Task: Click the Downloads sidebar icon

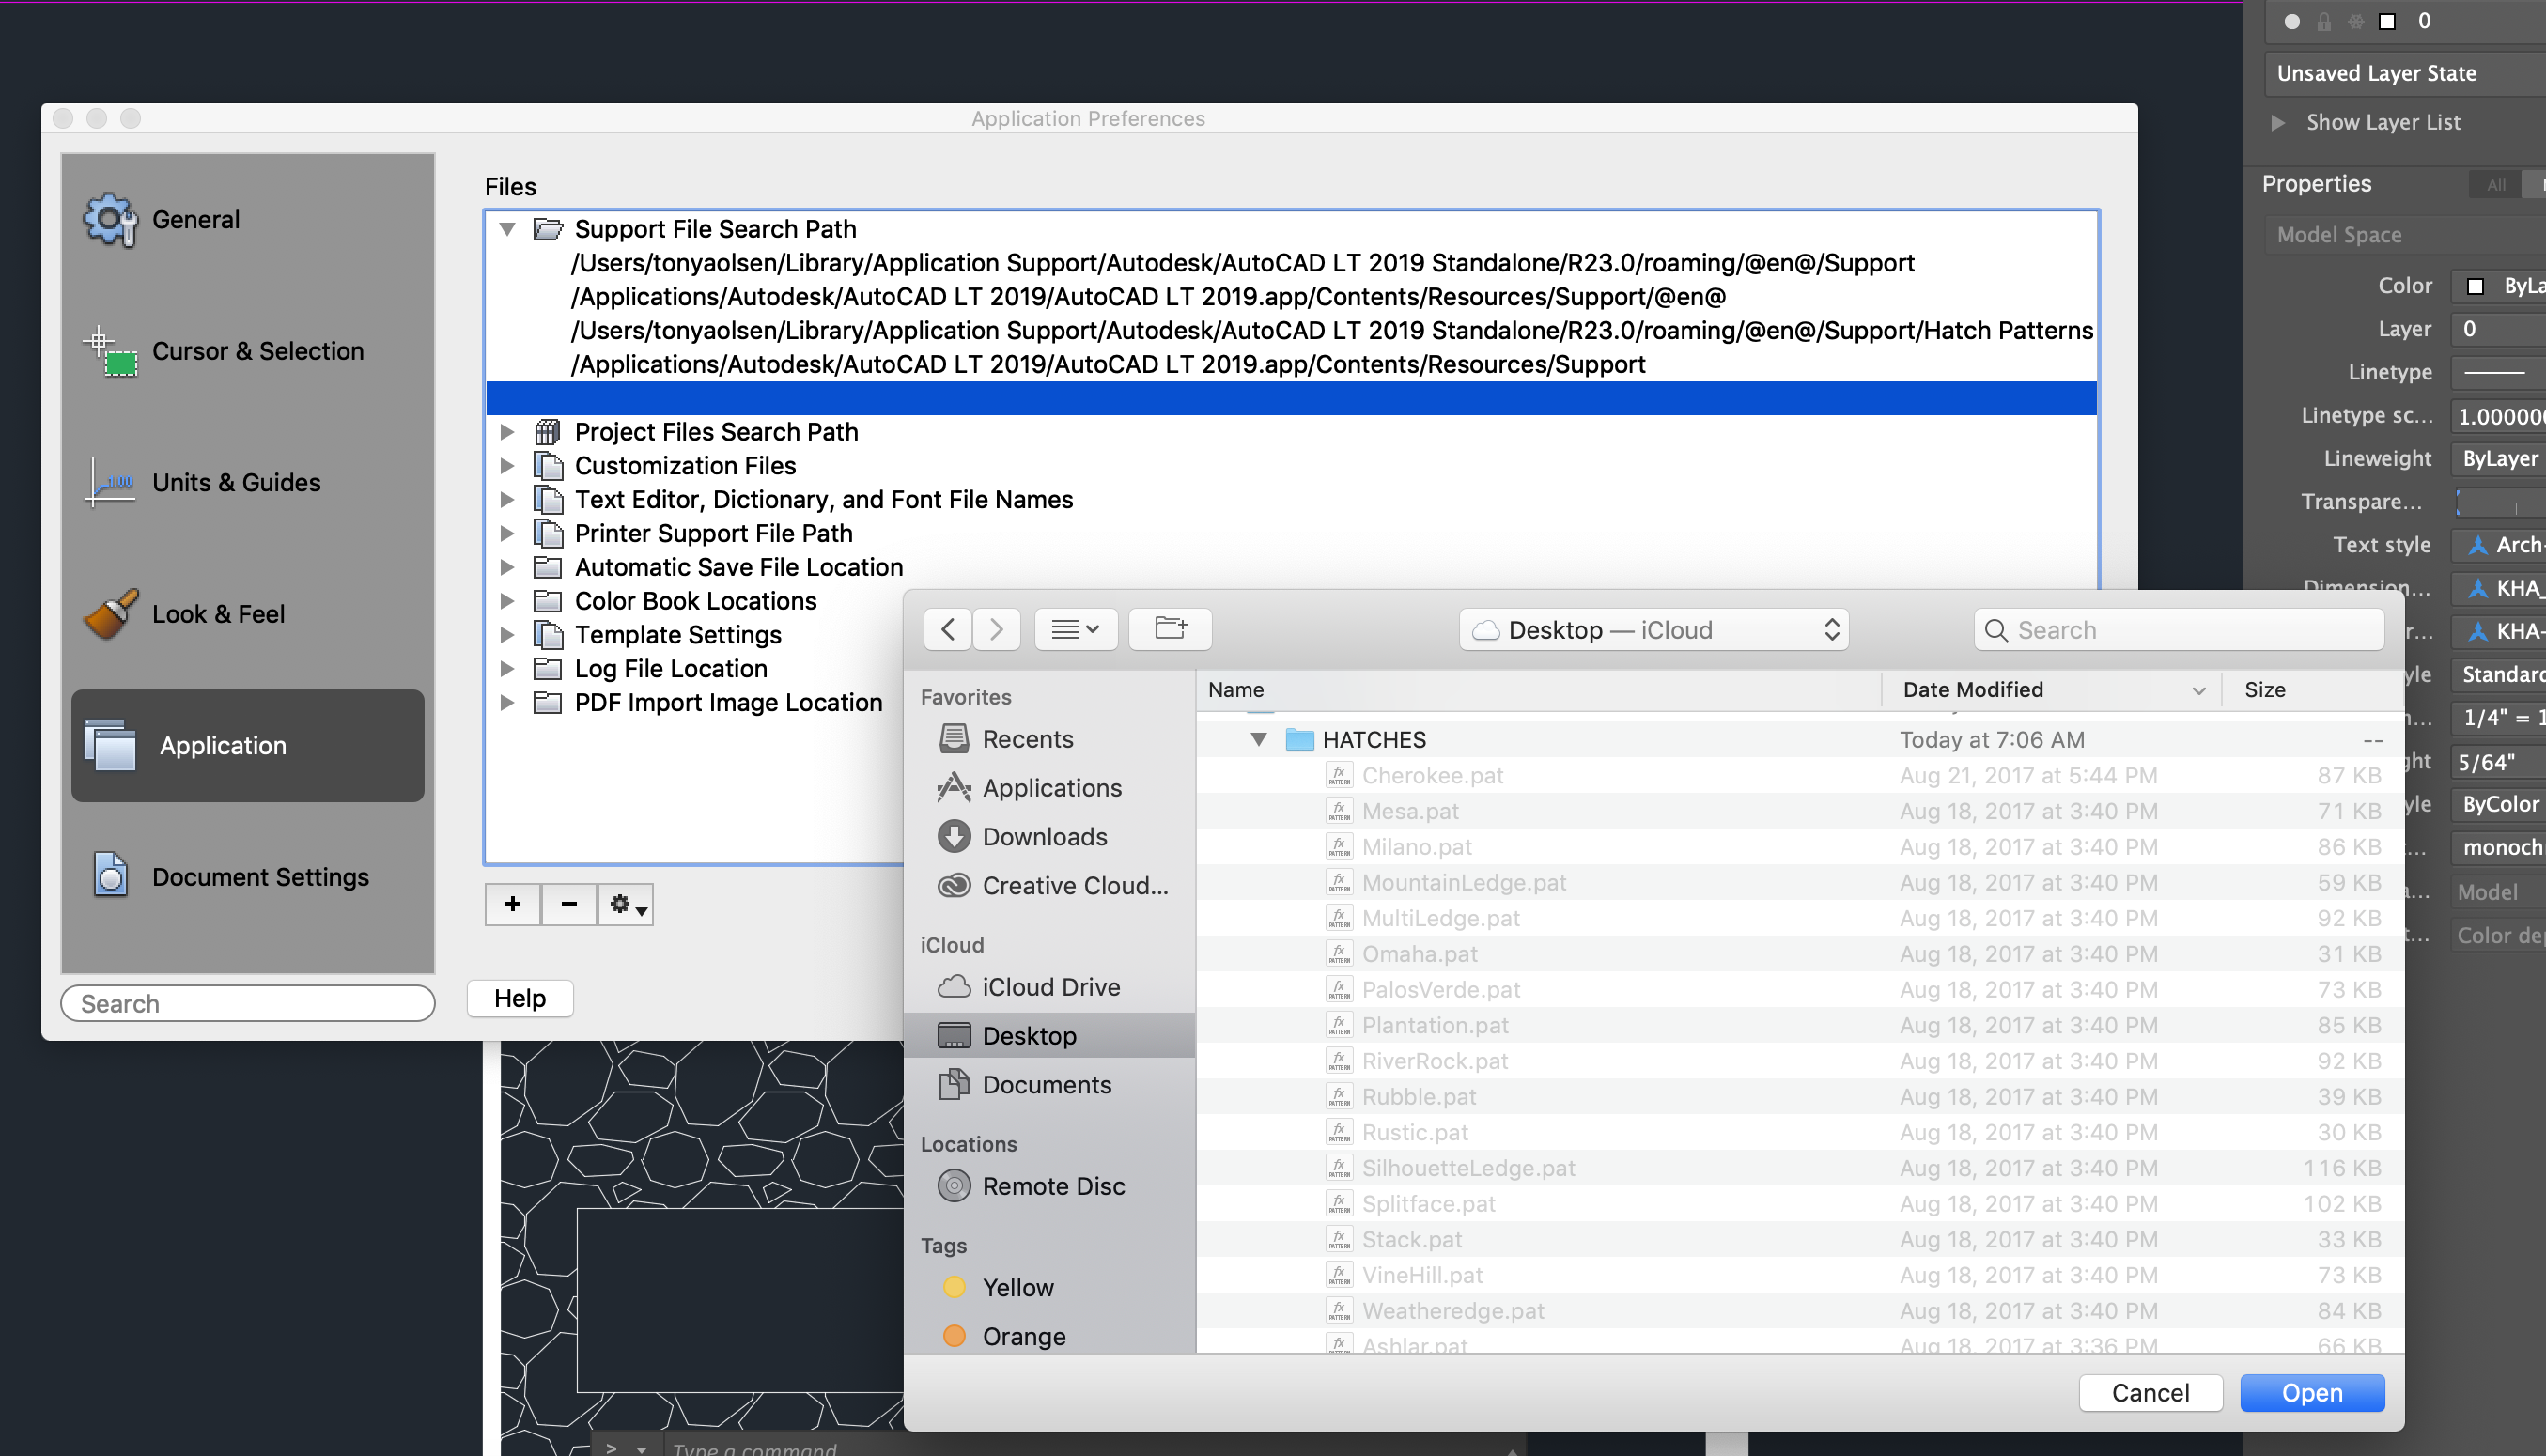Action: pyautogui.click(x=954, y=836)
